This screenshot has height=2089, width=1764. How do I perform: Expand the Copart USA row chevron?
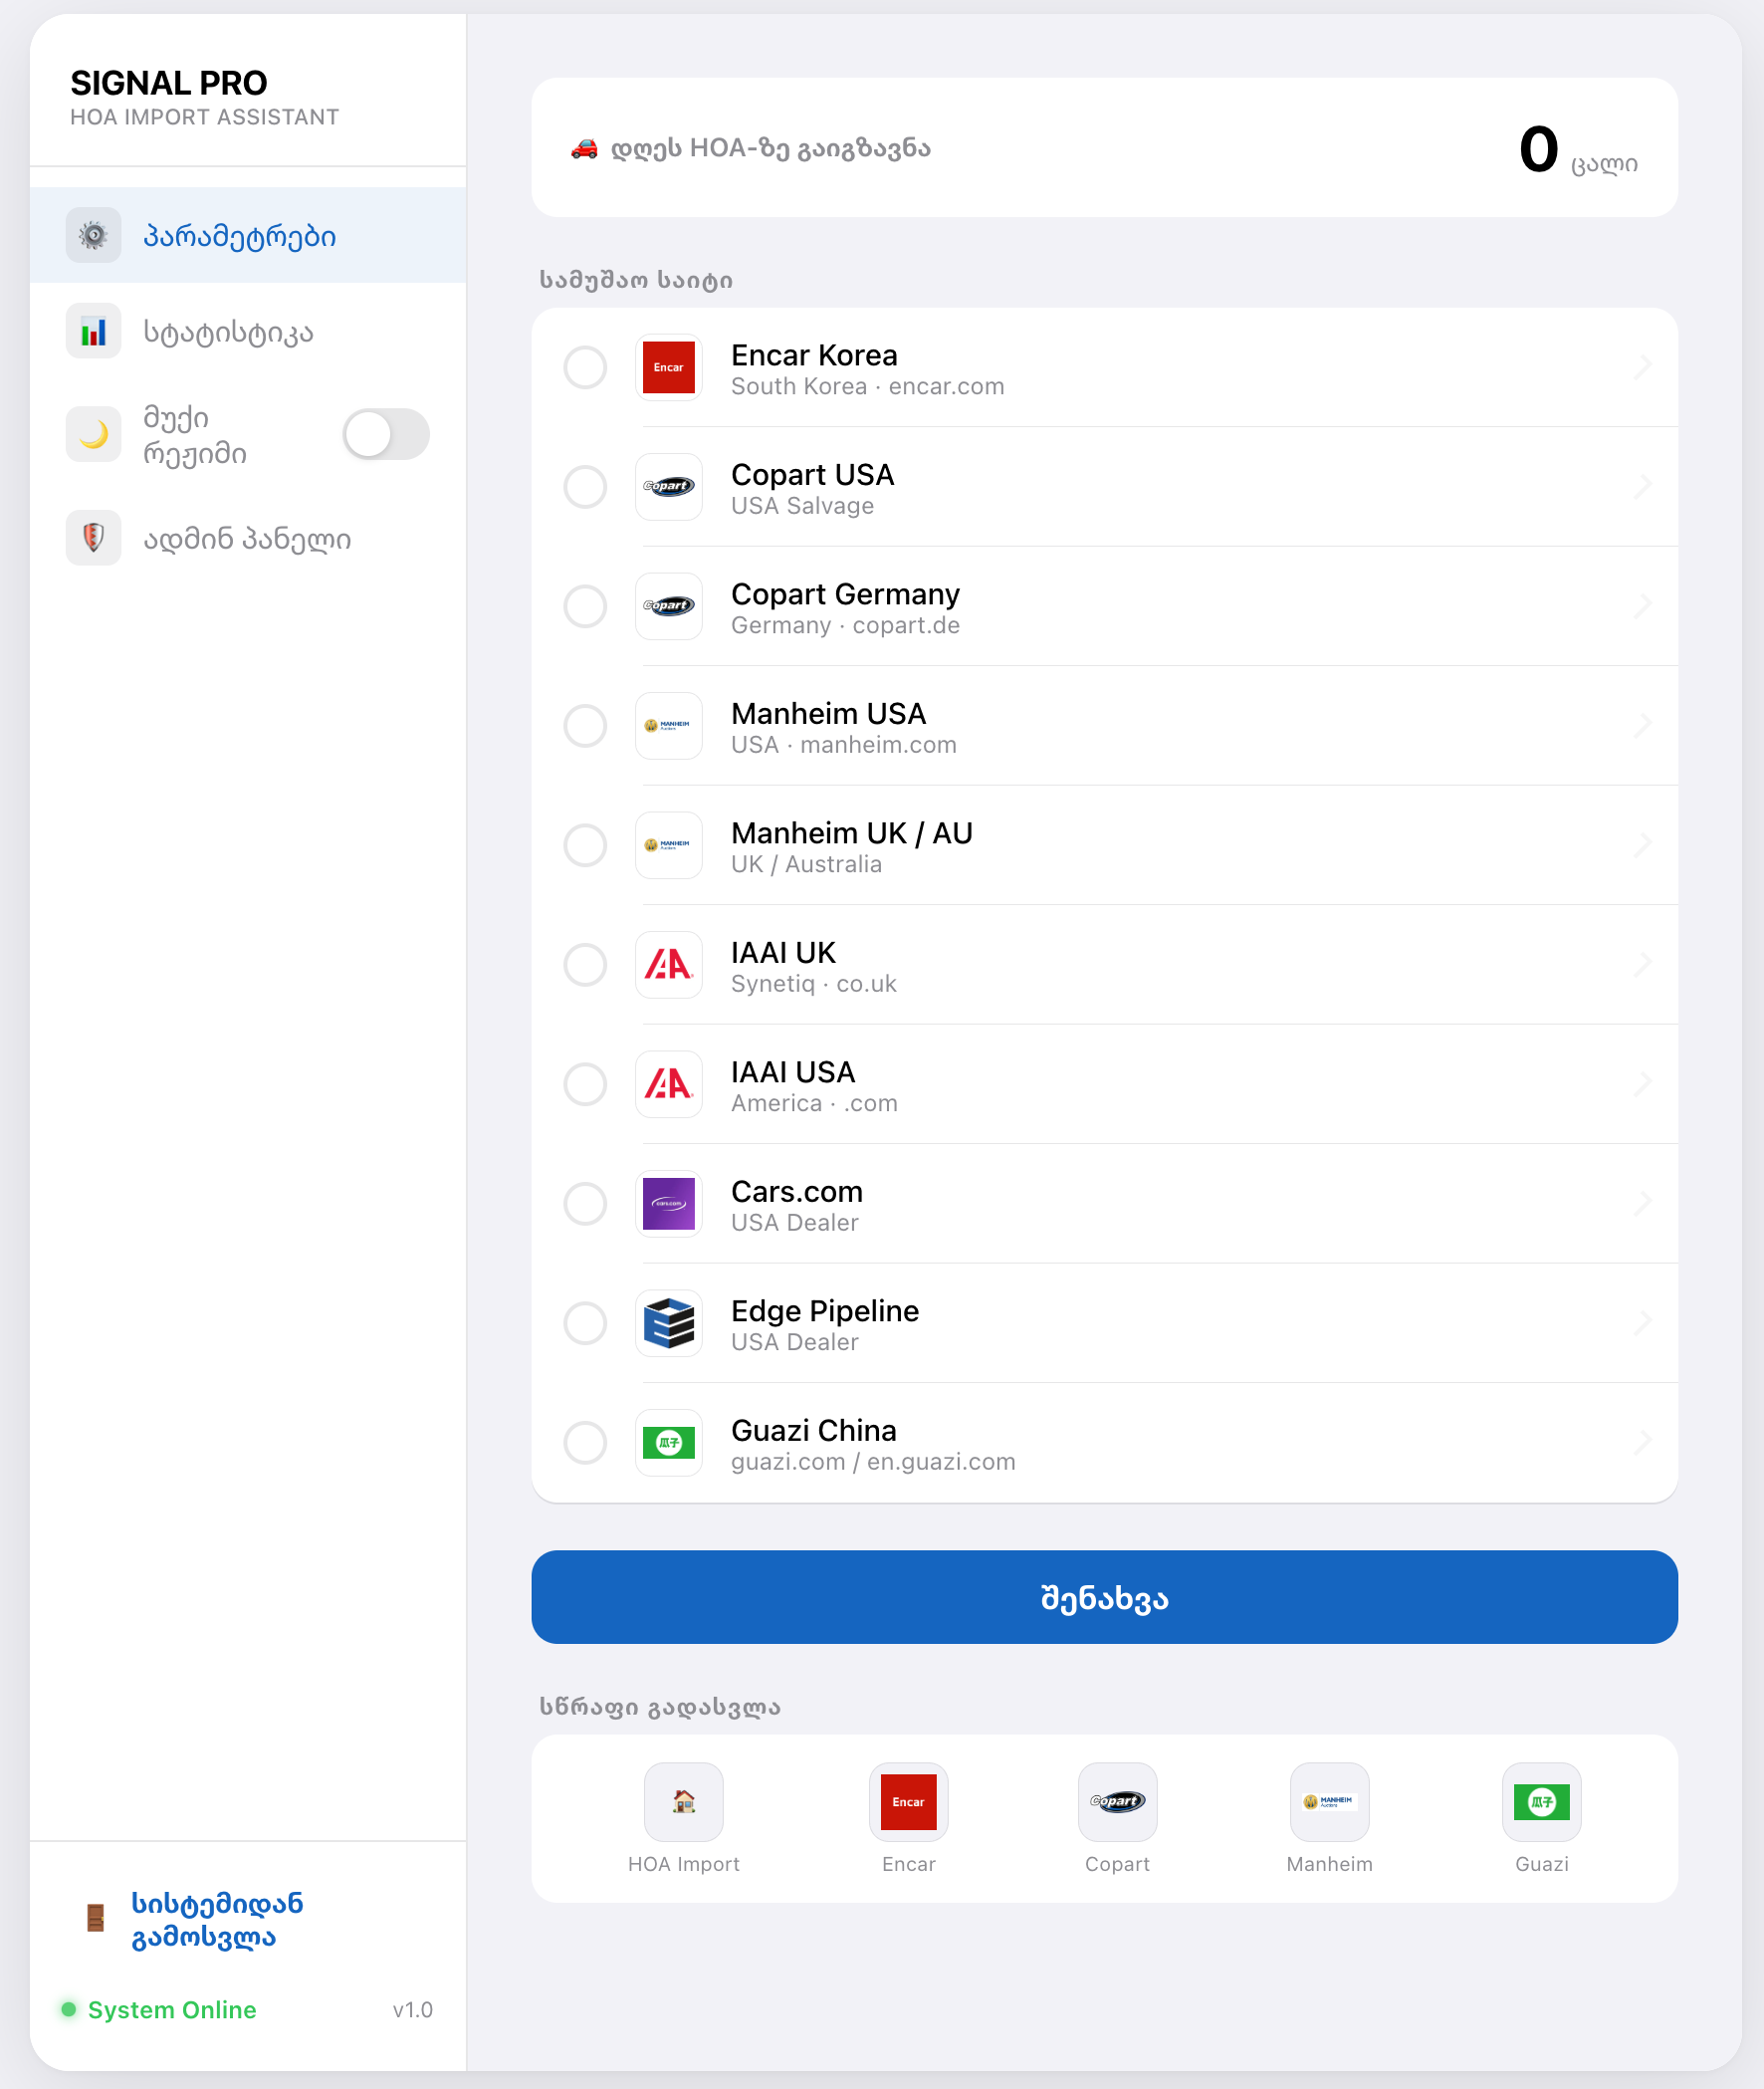click(x=1643, y=486)
